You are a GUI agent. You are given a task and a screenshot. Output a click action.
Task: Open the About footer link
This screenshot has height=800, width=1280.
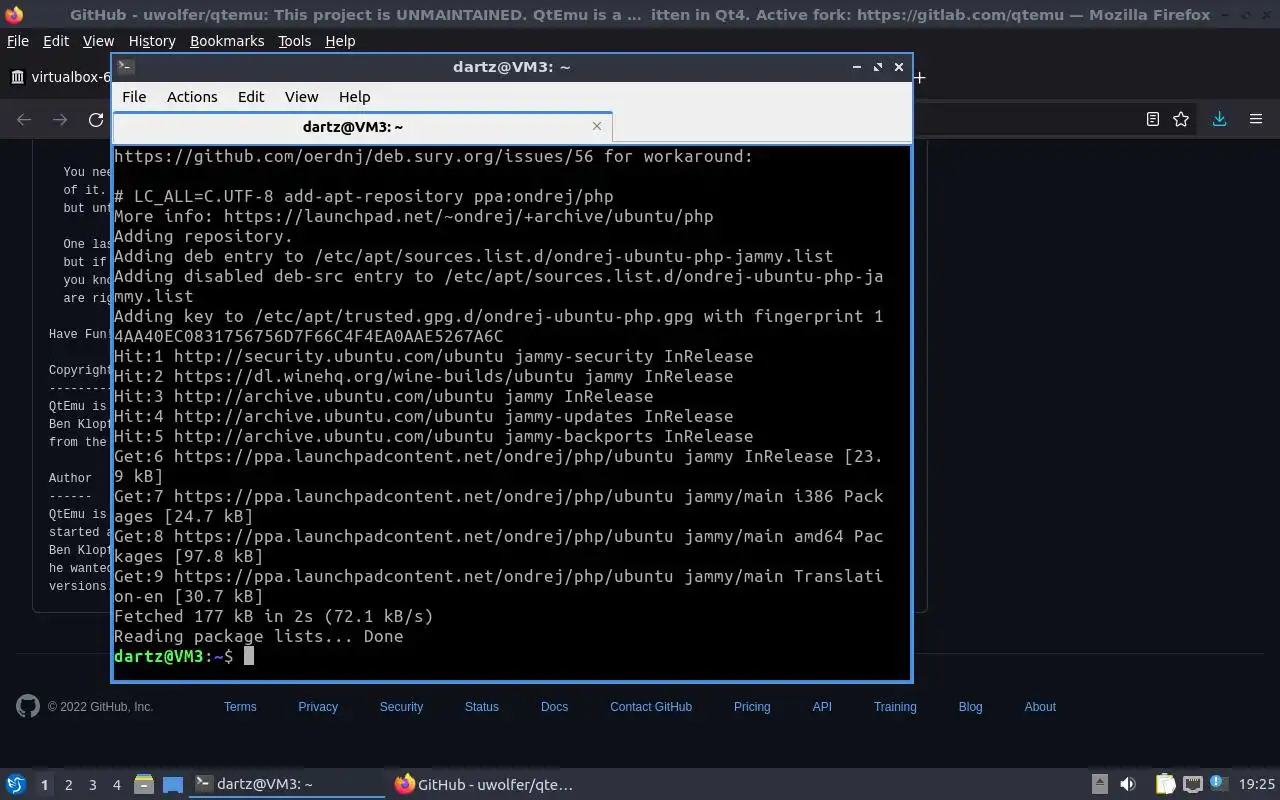tap(1040, 707)
